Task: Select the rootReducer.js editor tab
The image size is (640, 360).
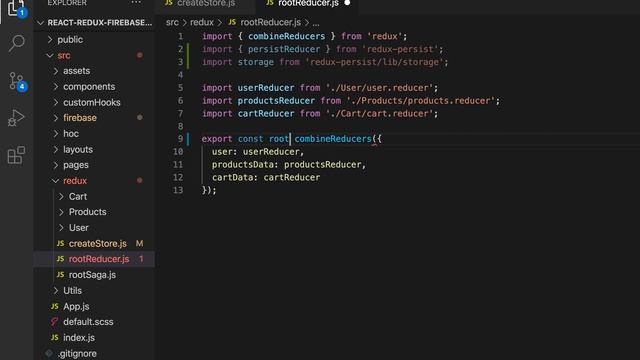Action: tap(307, 3)
